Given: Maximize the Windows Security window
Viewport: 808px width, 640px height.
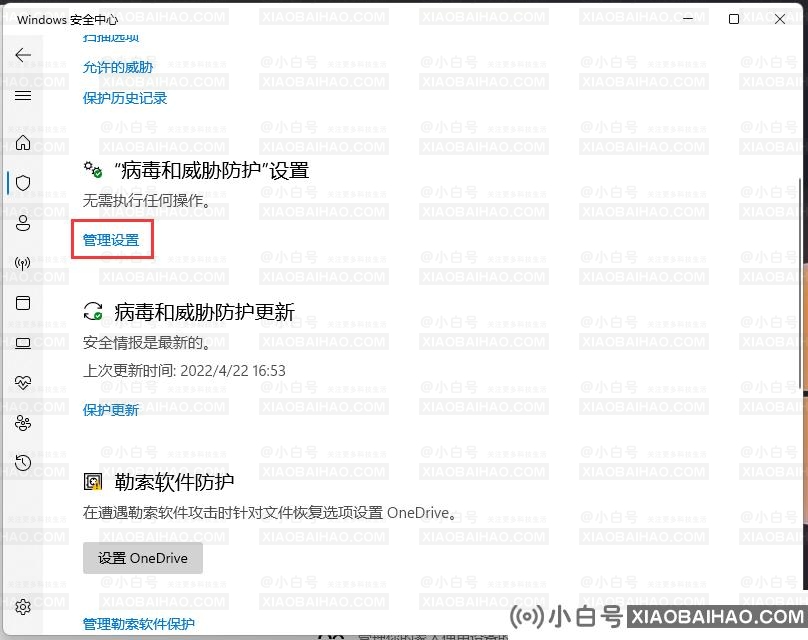Looking at the screenshot, I should pos(734,19).
